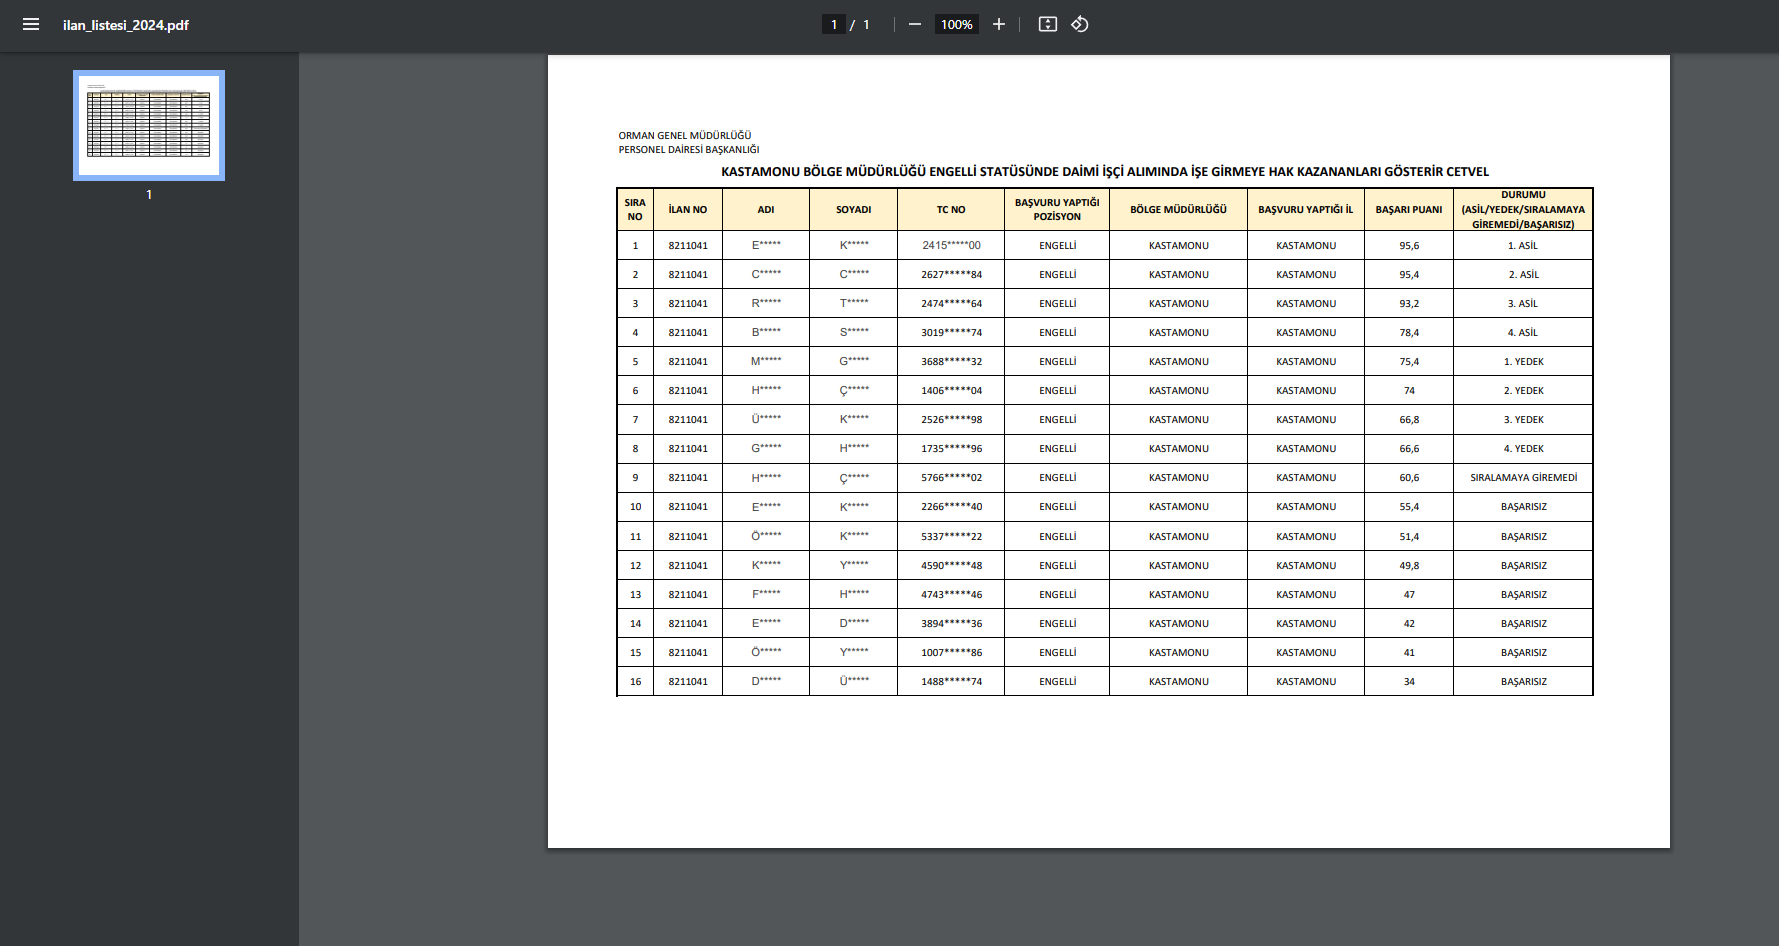1779x946 pixels.
Task: Click TC number 2627*****84
Action: (x=951, y=274)
